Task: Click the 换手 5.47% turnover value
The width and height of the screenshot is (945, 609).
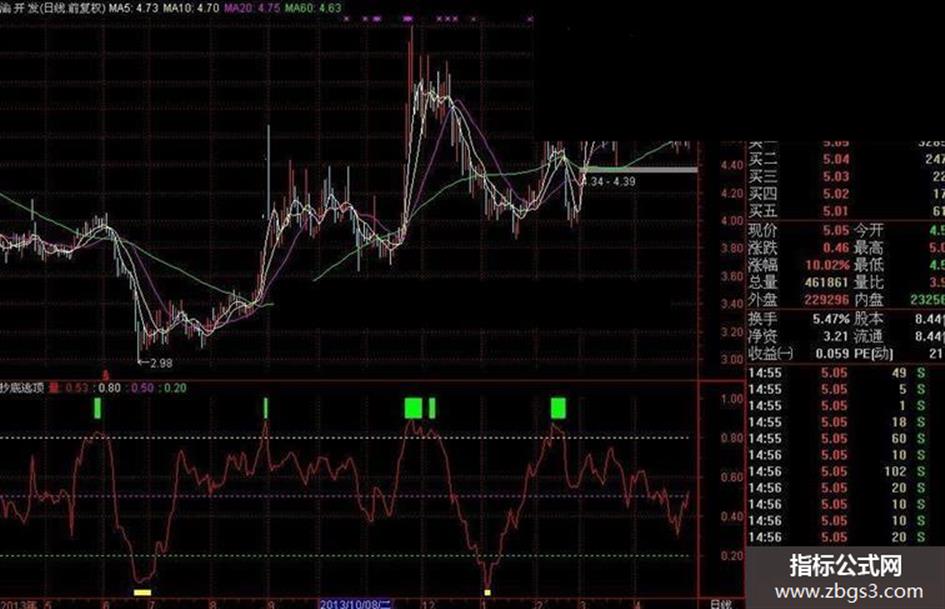Action: point(831,319)
